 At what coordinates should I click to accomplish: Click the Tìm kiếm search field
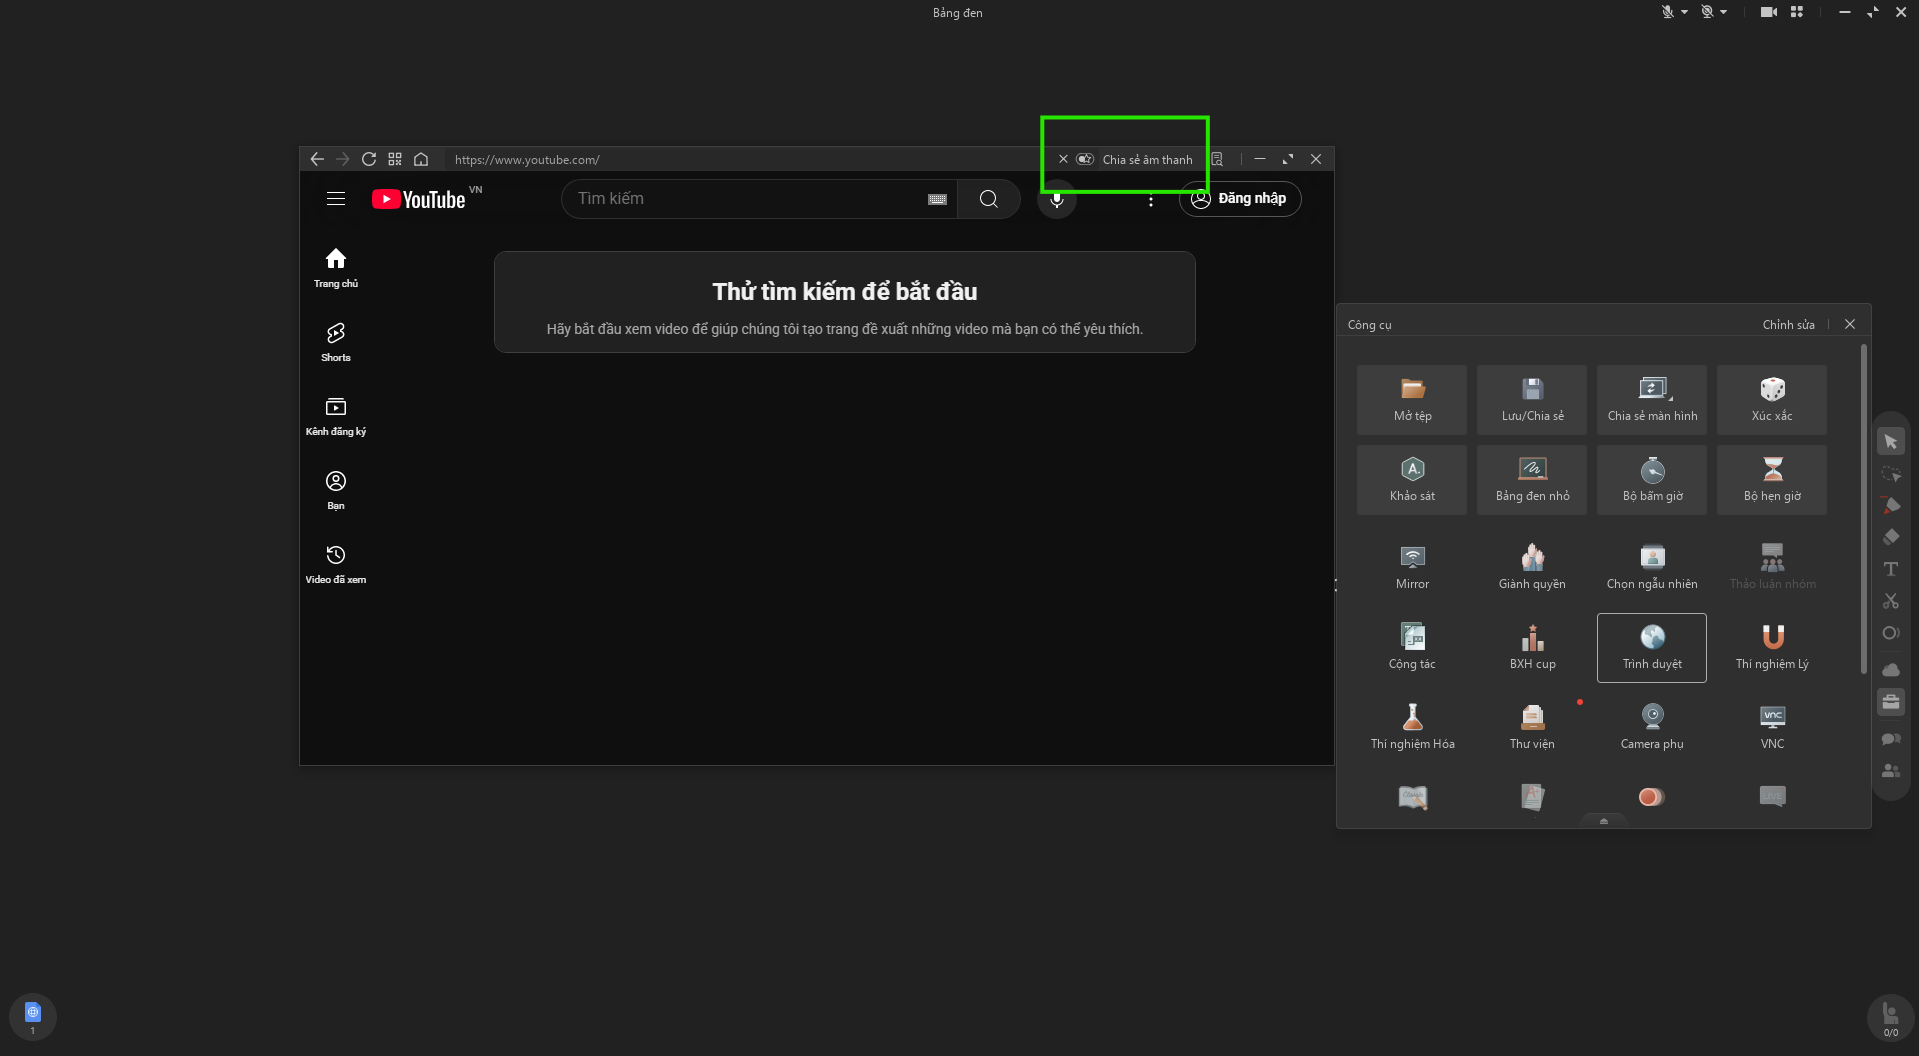pos(745,199)
